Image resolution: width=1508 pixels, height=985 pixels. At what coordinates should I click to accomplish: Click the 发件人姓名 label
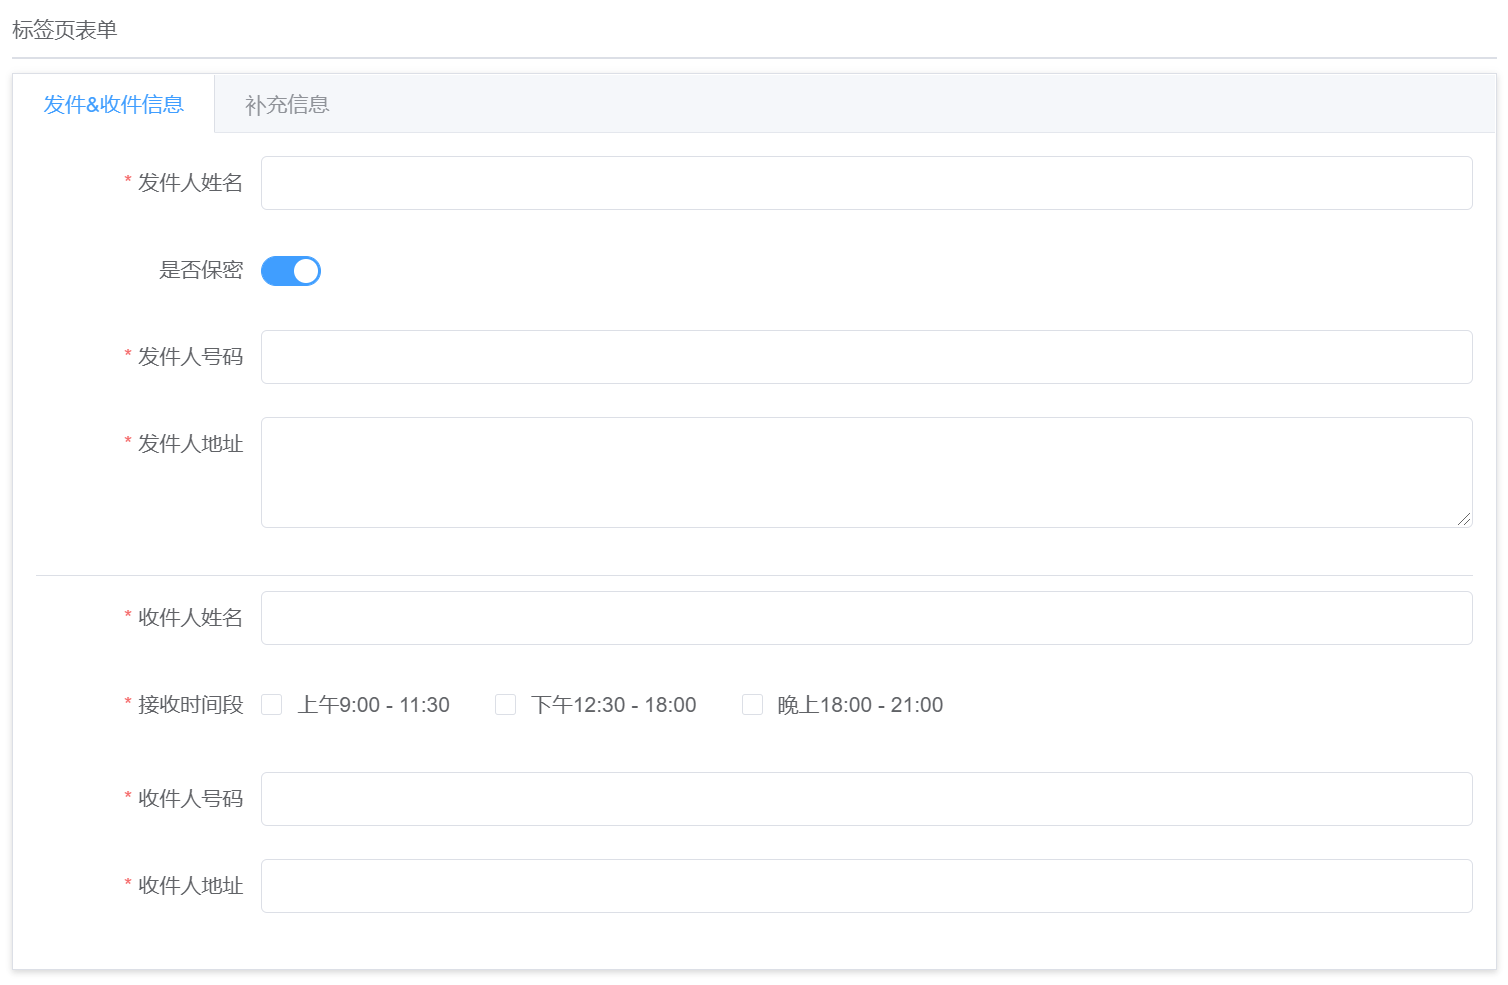tap(190, 183)
